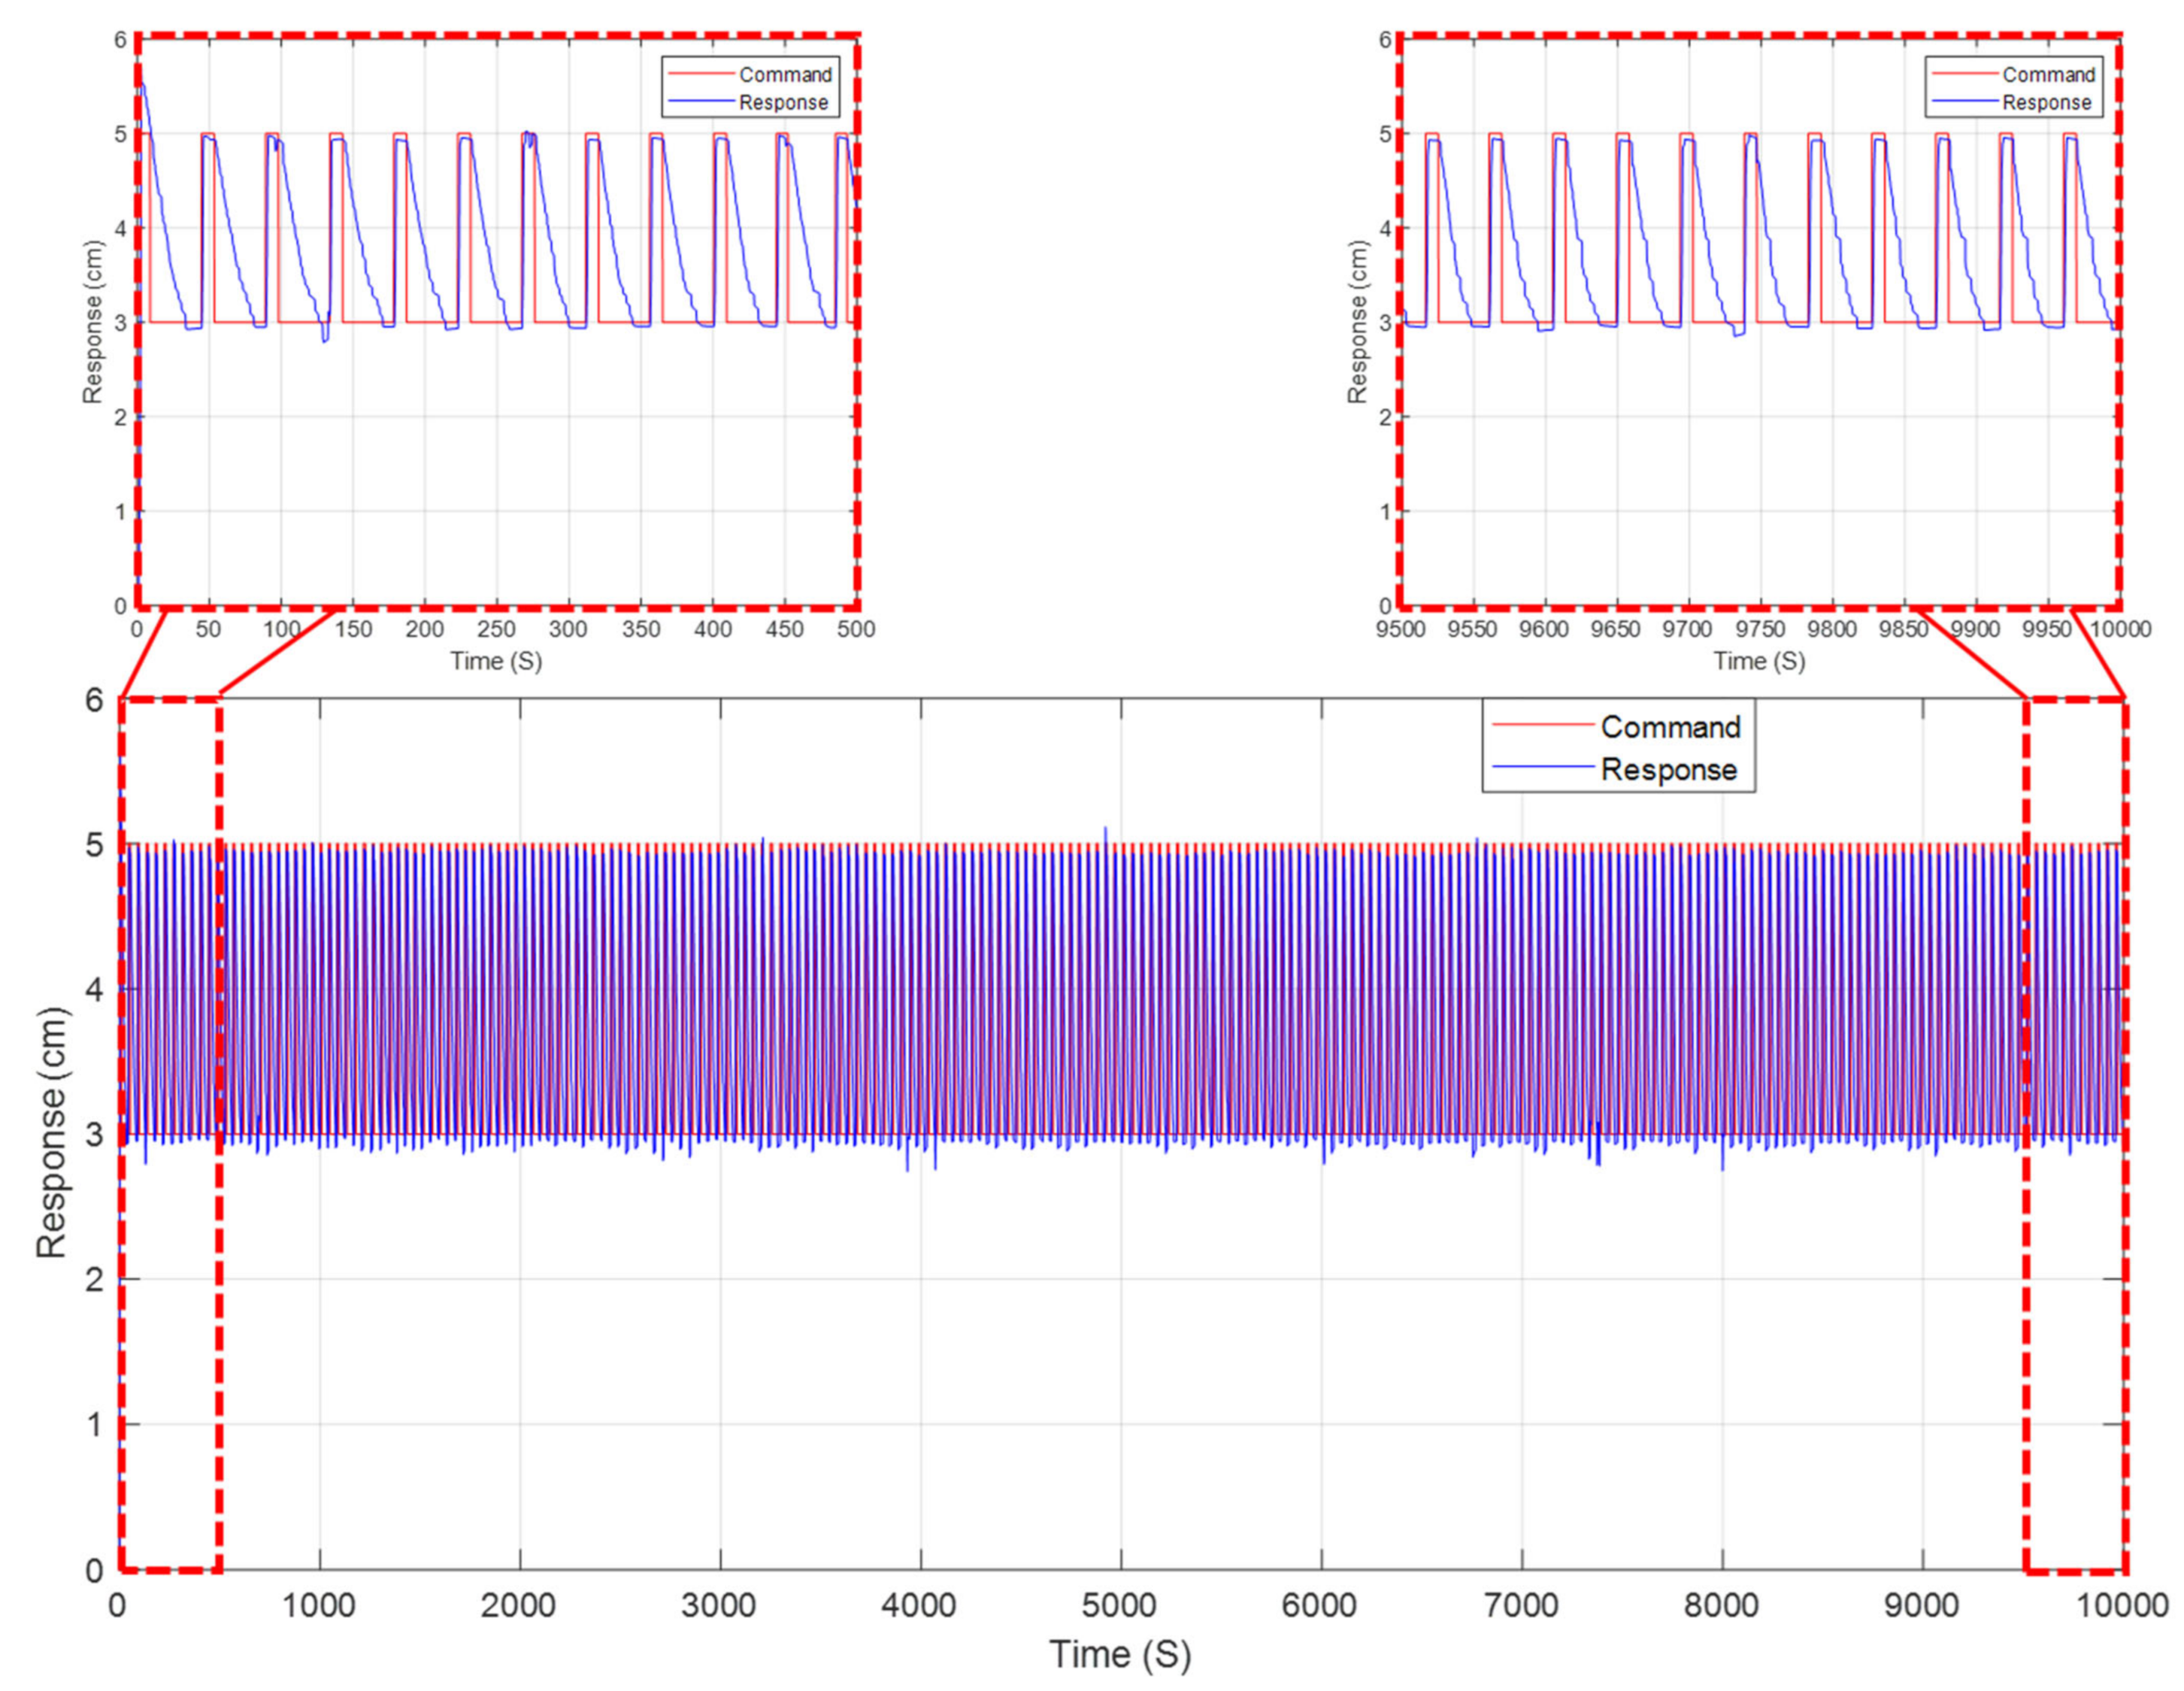Viewport: 2184px width, 1691px height.
Task: Click the Response legend entry in main plot
Action: [1668, 770]
